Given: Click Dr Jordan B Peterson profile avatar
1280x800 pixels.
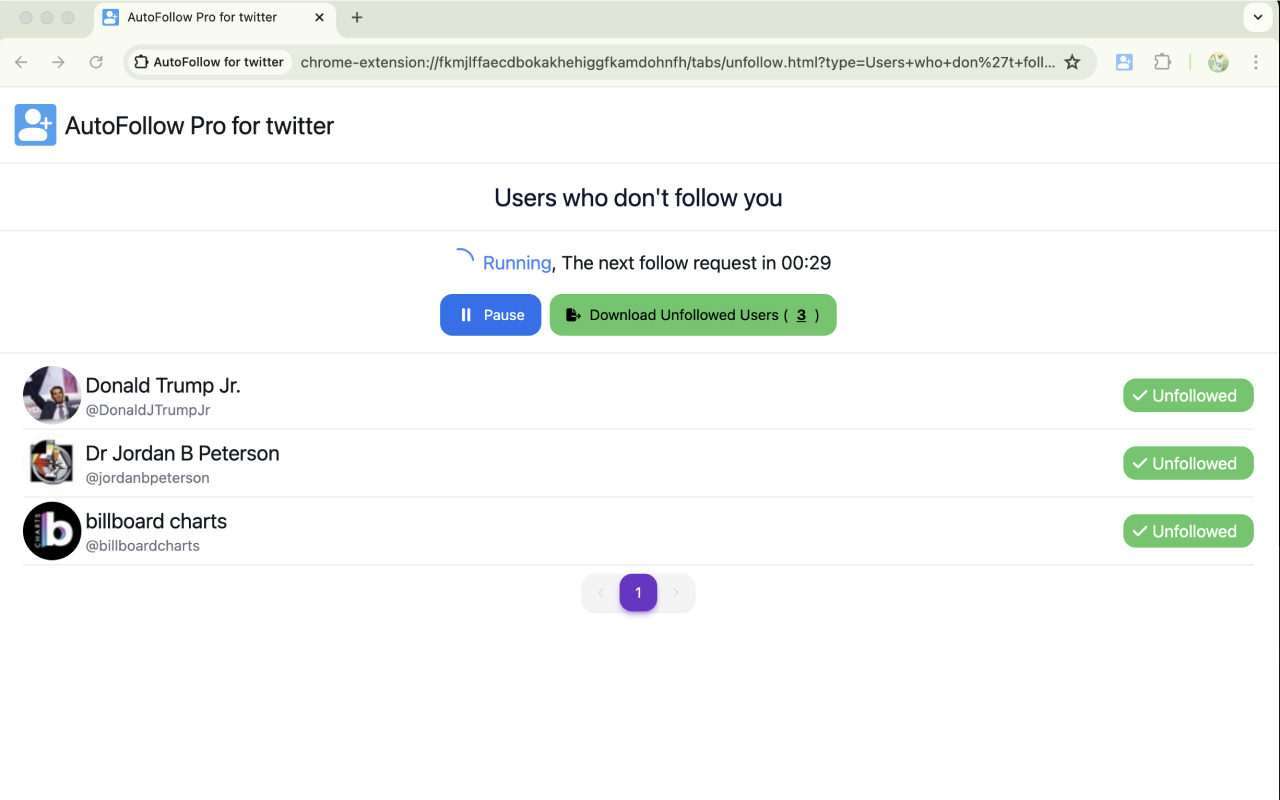Looking at the screenshot, I should click(x=52, y=463).
